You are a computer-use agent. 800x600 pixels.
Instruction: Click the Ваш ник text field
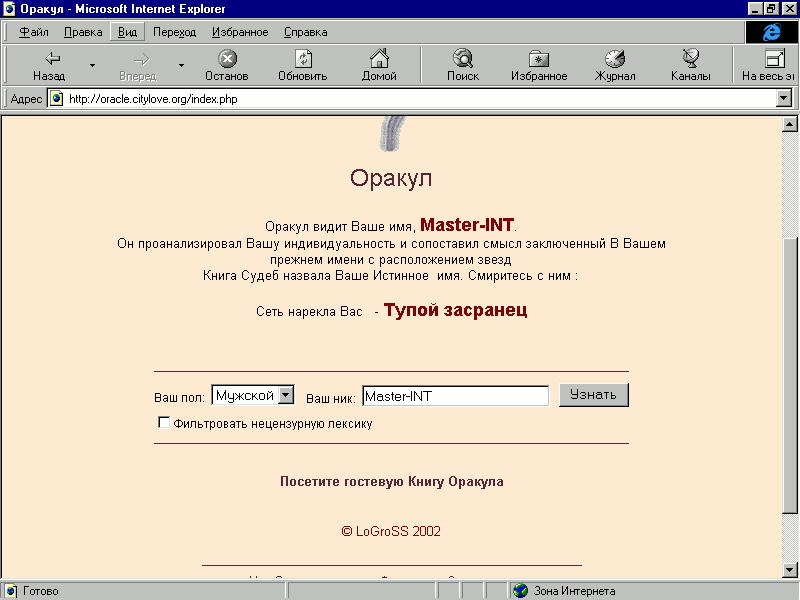tap(455, 396)
